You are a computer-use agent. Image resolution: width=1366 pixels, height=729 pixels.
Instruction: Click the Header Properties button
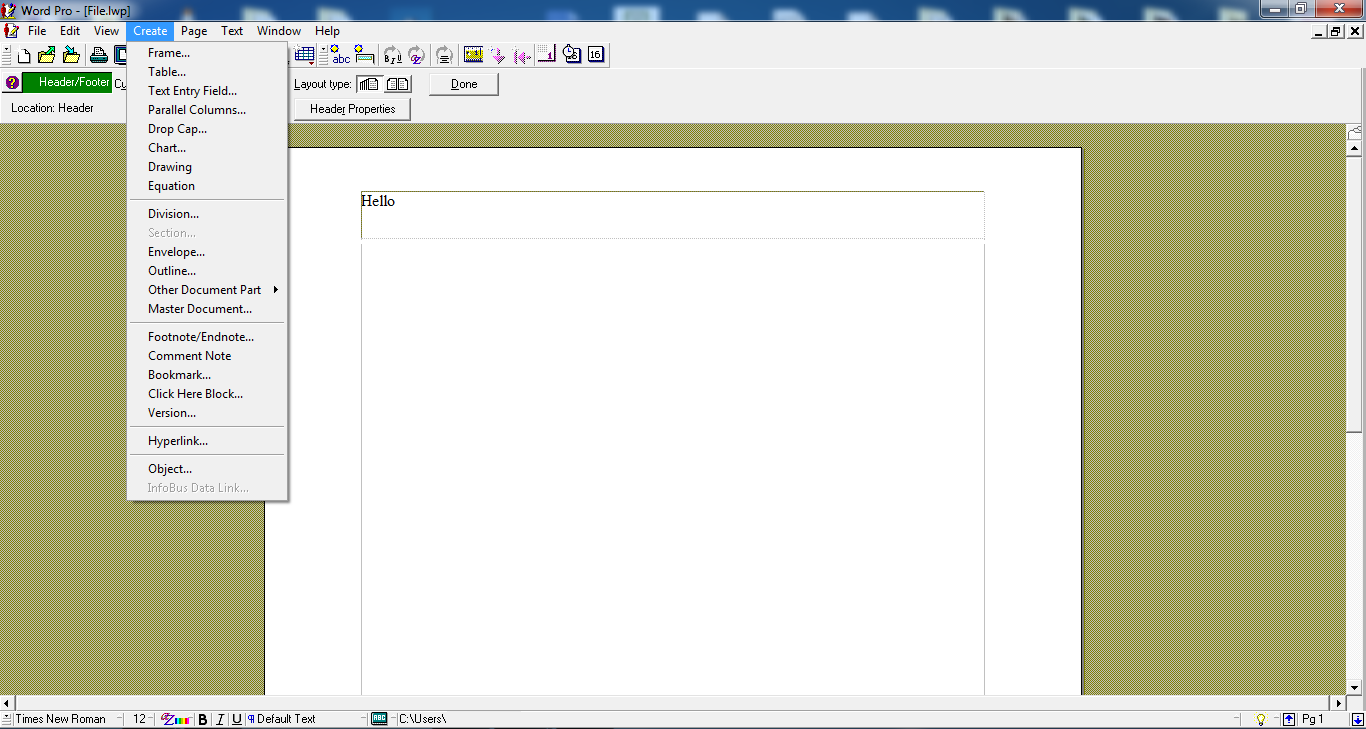tap(352, 109)
